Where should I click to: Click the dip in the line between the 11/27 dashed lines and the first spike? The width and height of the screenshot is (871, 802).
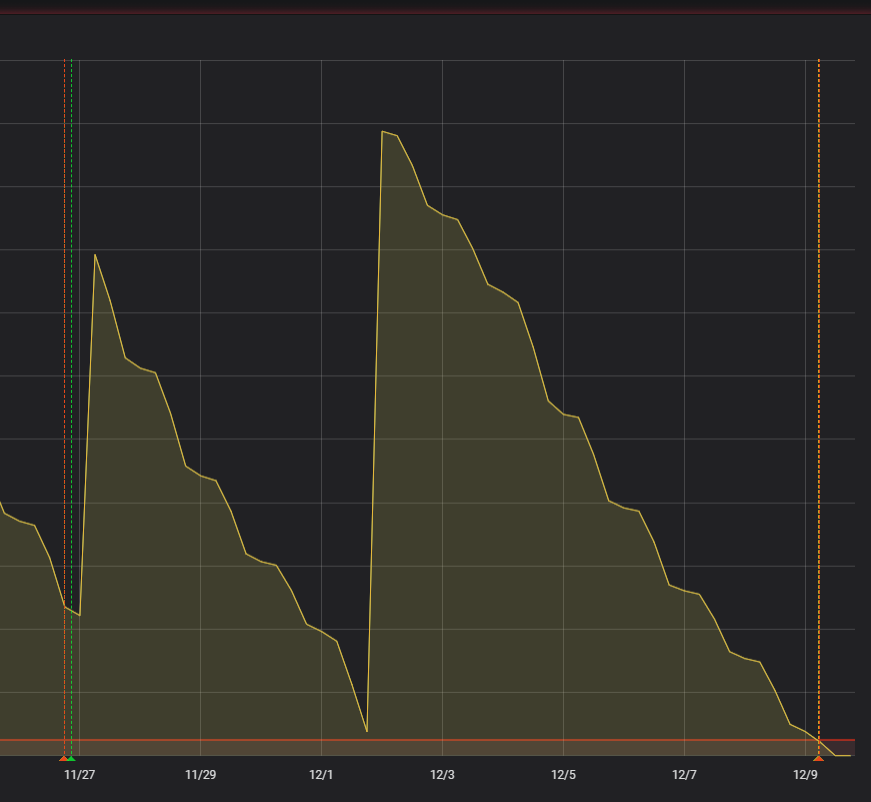click(x=79, y=615)
